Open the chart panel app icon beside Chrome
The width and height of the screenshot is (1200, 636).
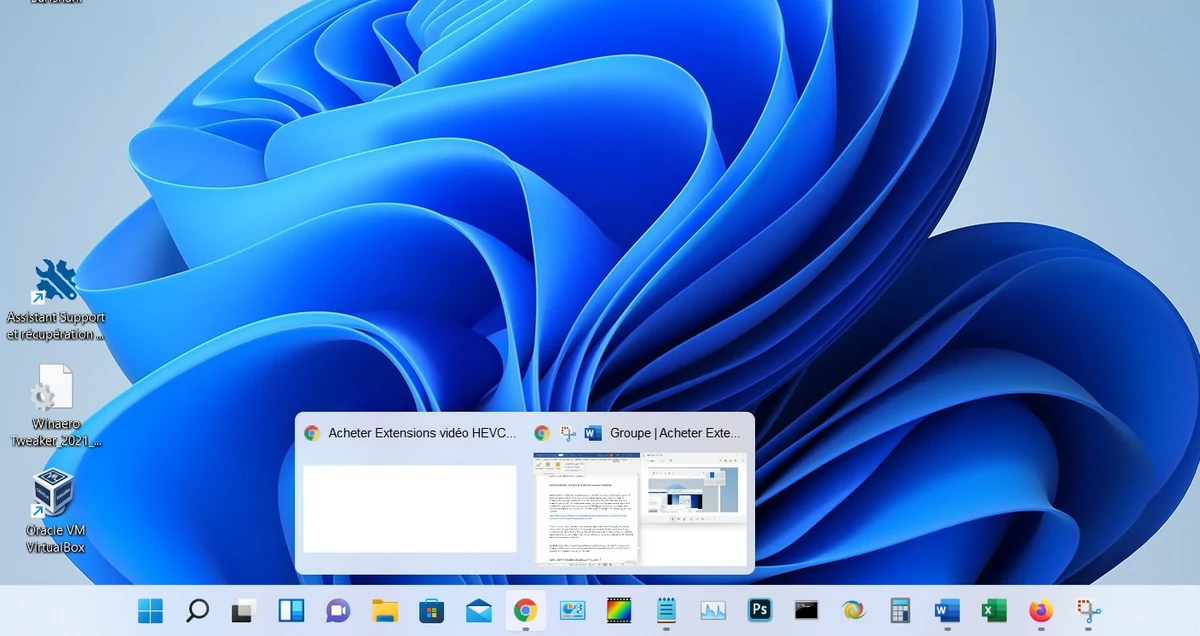(572, 610)
